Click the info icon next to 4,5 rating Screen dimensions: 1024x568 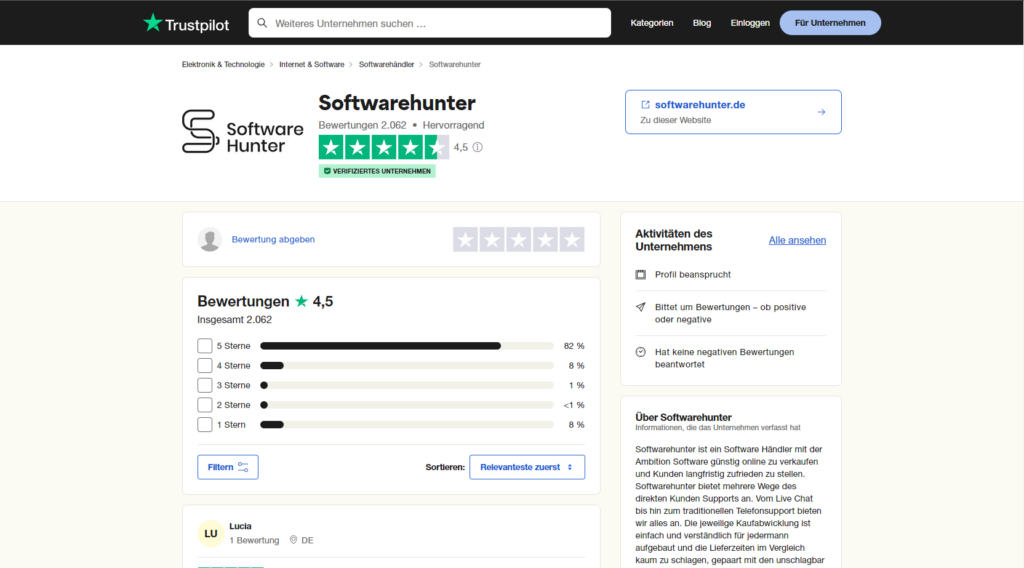(x=477, y=147)
